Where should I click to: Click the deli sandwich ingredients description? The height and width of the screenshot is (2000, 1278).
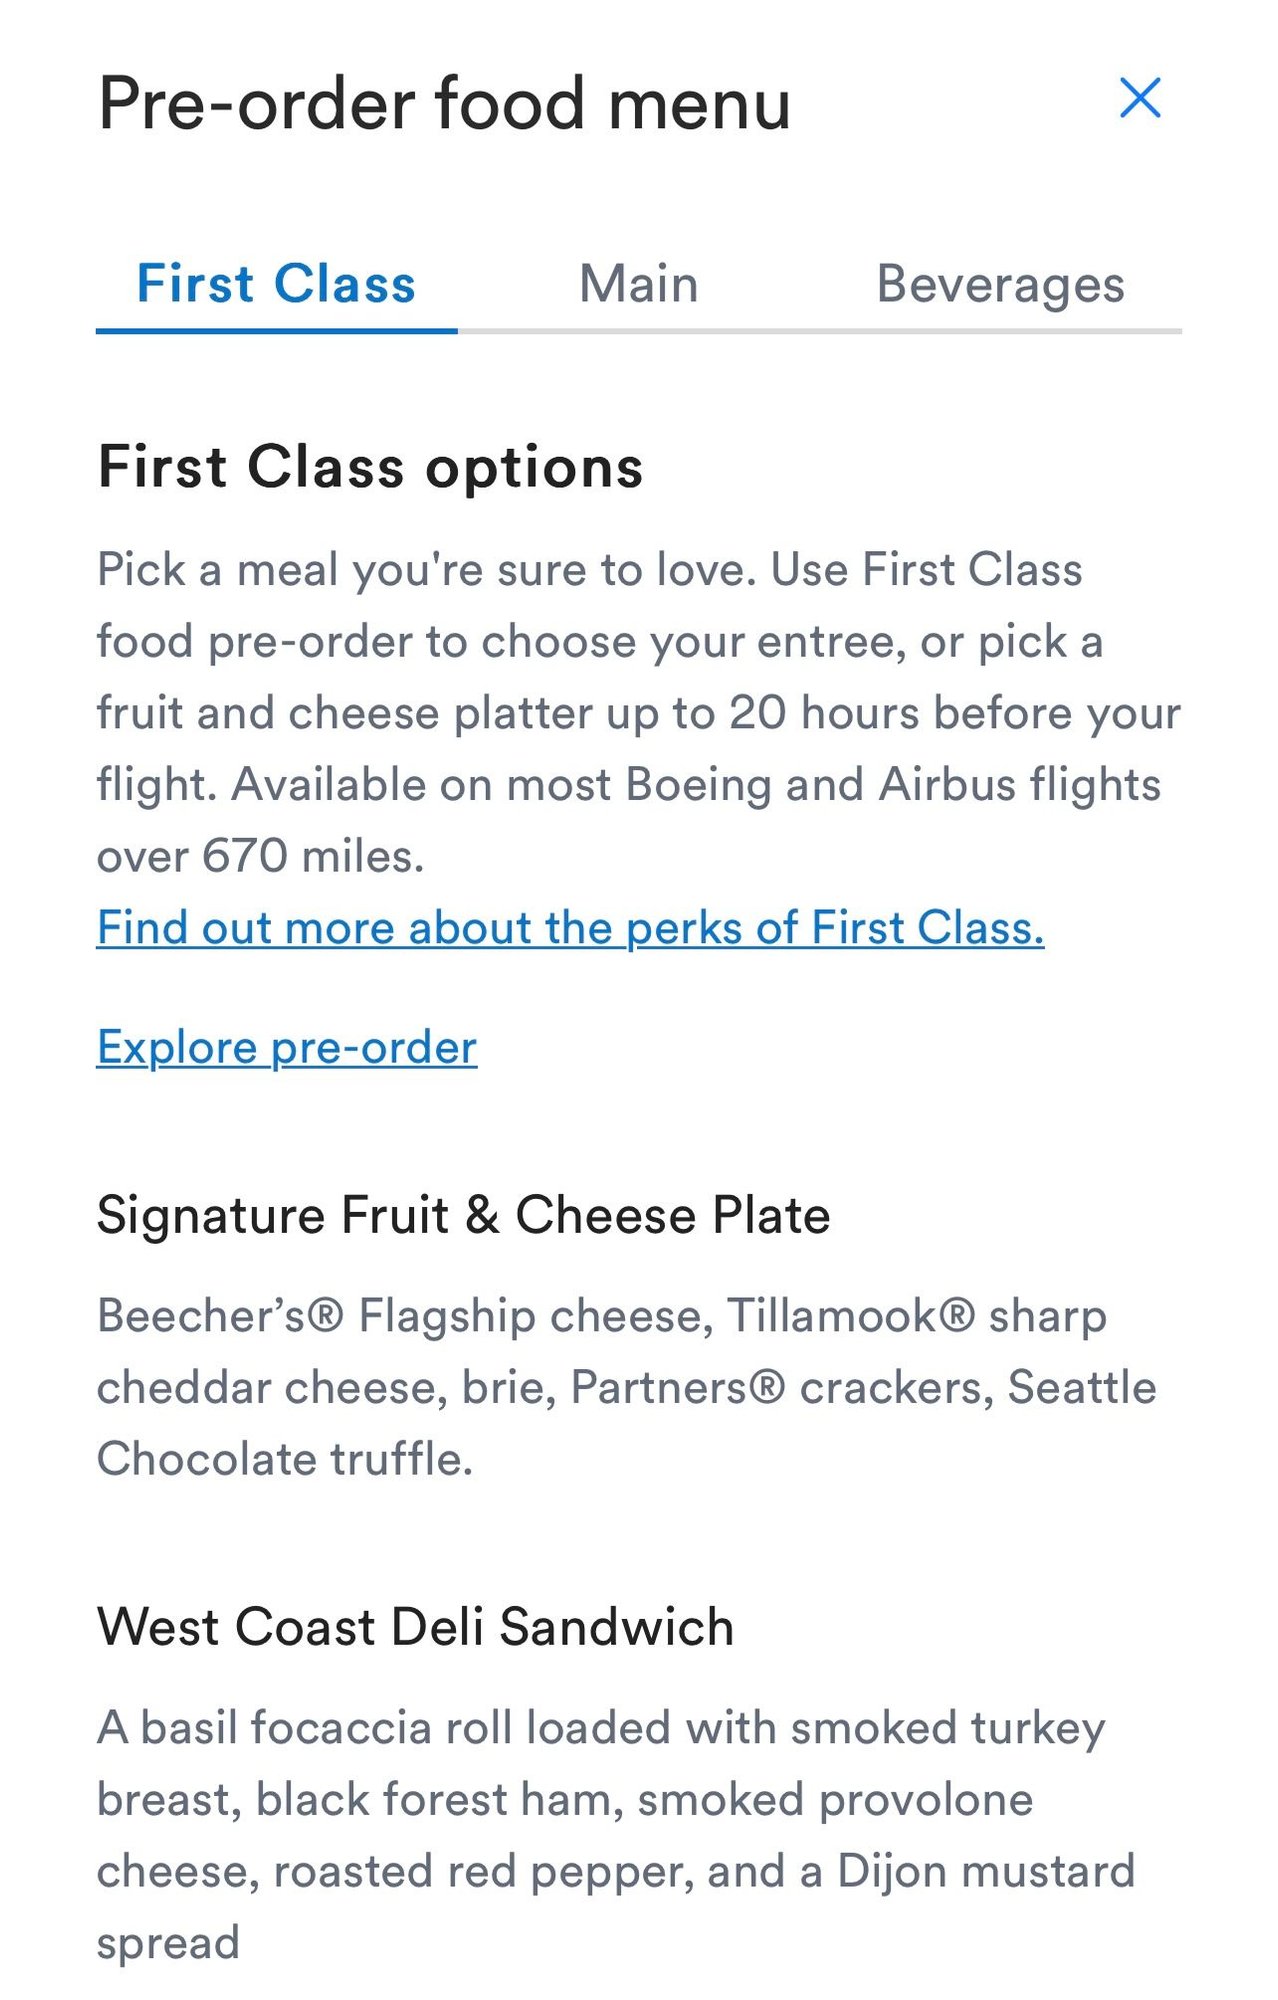616,1835
